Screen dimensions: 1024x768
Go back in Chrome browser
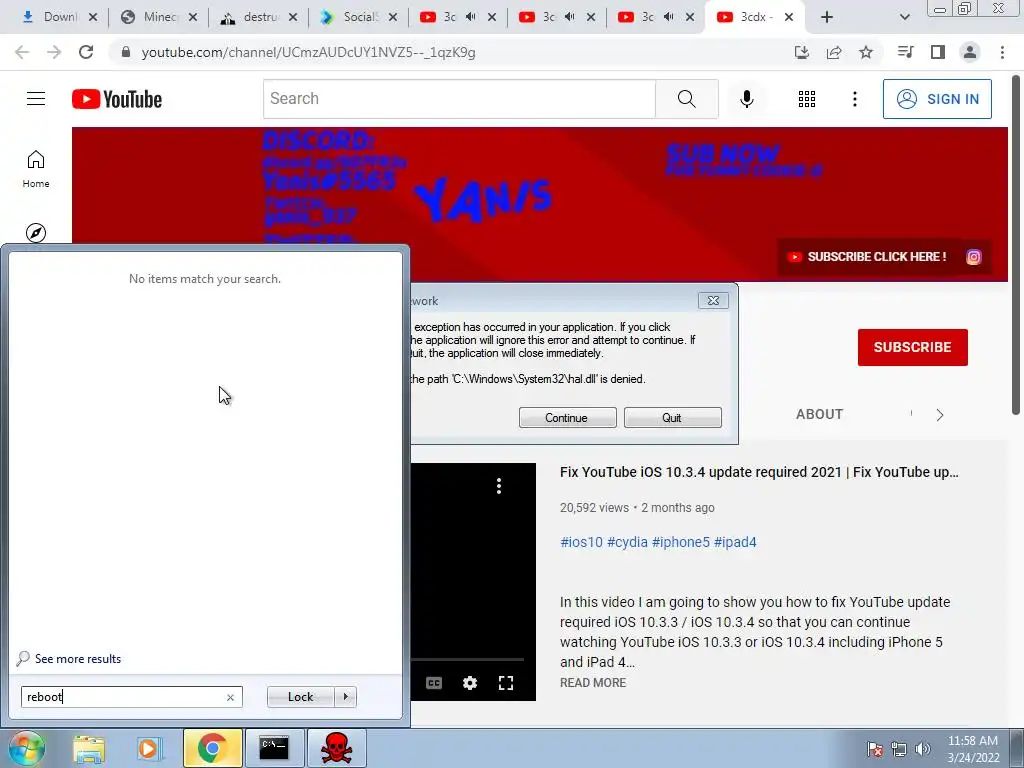click(22, 52)
